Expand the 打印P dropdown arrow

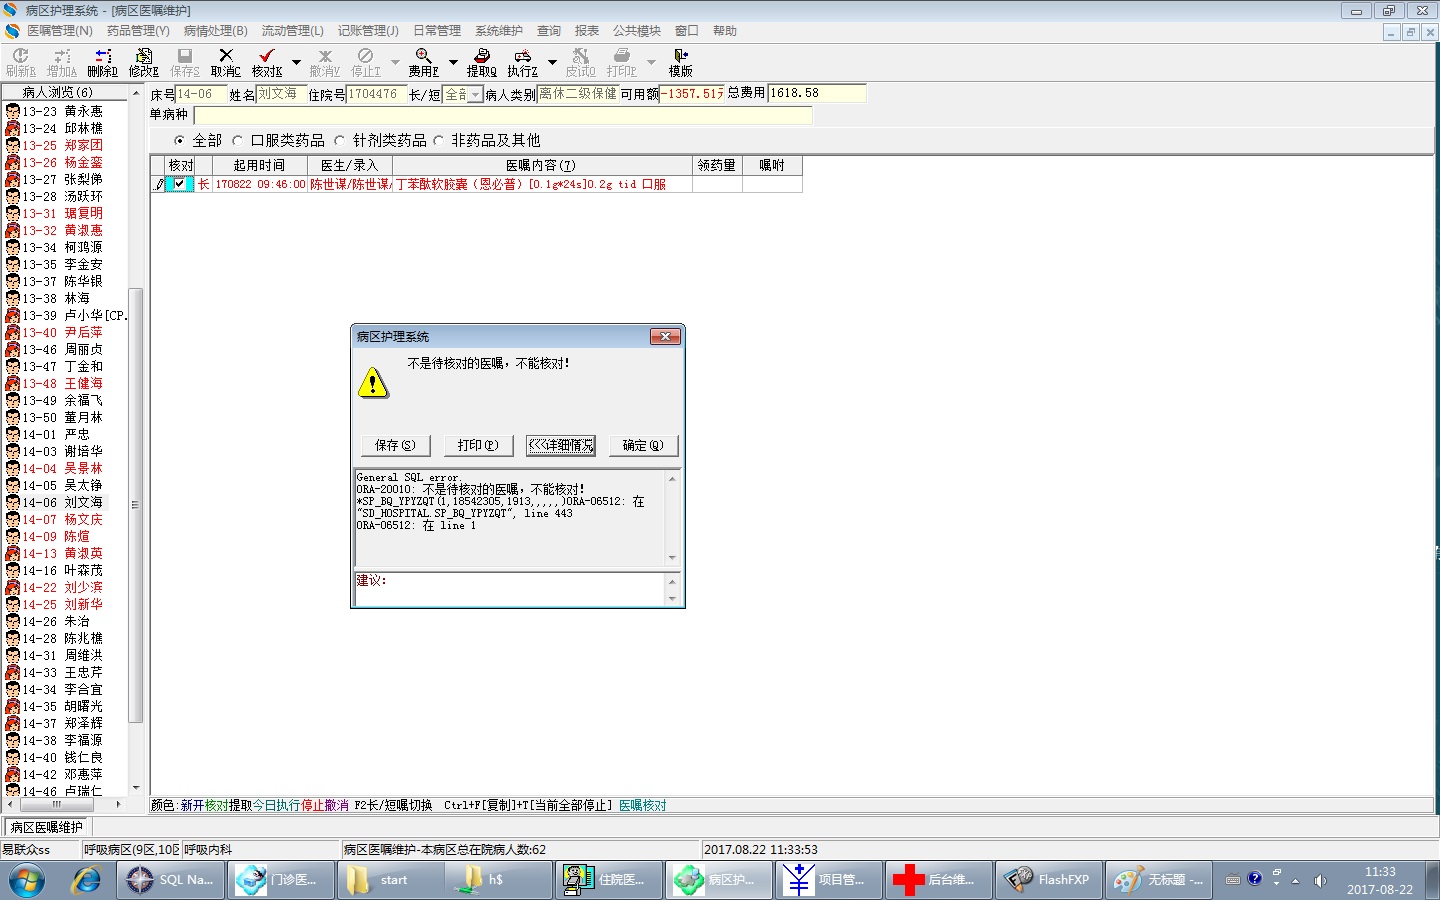click(650, 62)
